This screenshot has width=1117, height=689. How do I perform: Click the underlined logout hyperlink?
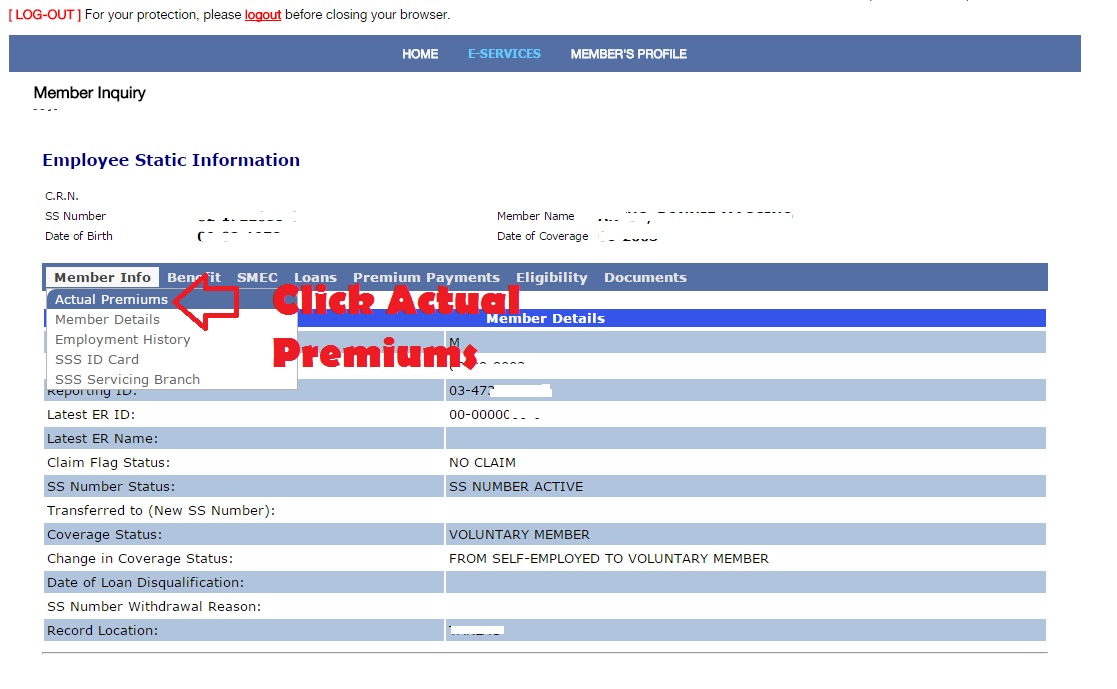tap(262, 14)
